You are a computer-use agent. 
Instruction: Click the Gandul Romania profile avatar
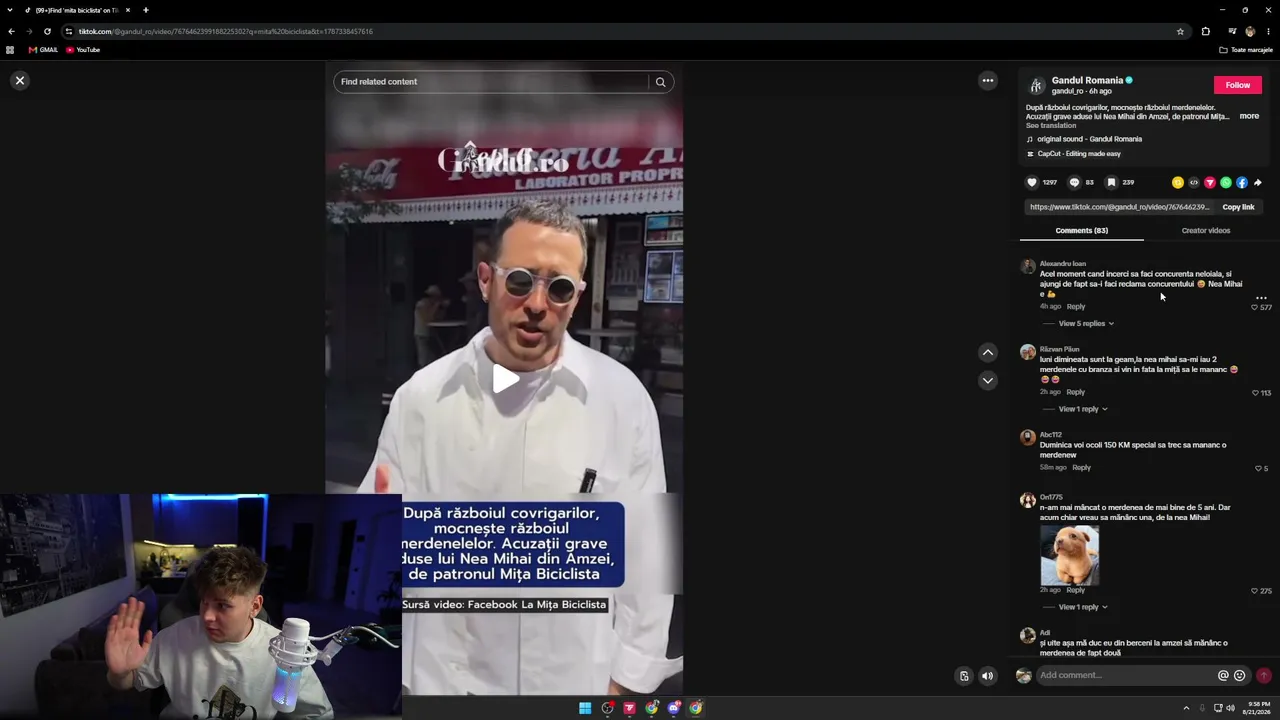1037,85
